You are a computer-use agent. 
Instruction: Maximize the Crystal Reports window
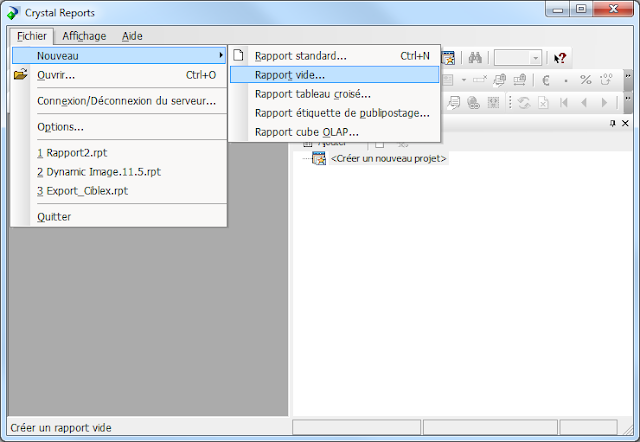coord(581,9)
